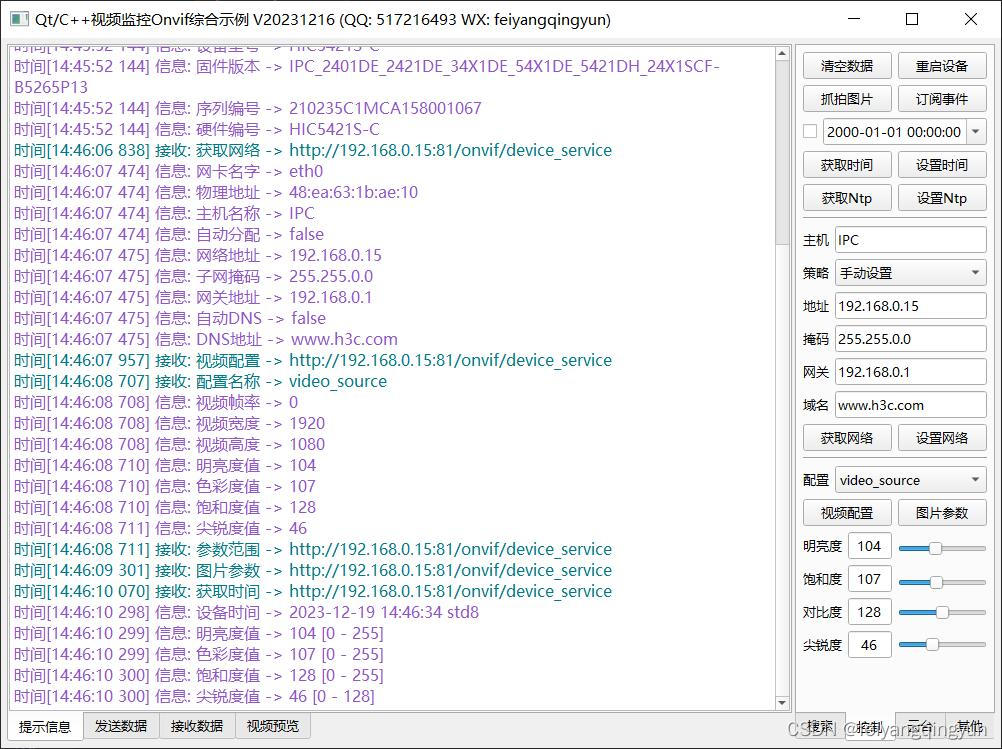Click 重启设备 to restart the device
This screenshot has height=749, width=1002.
pos(942,66)
